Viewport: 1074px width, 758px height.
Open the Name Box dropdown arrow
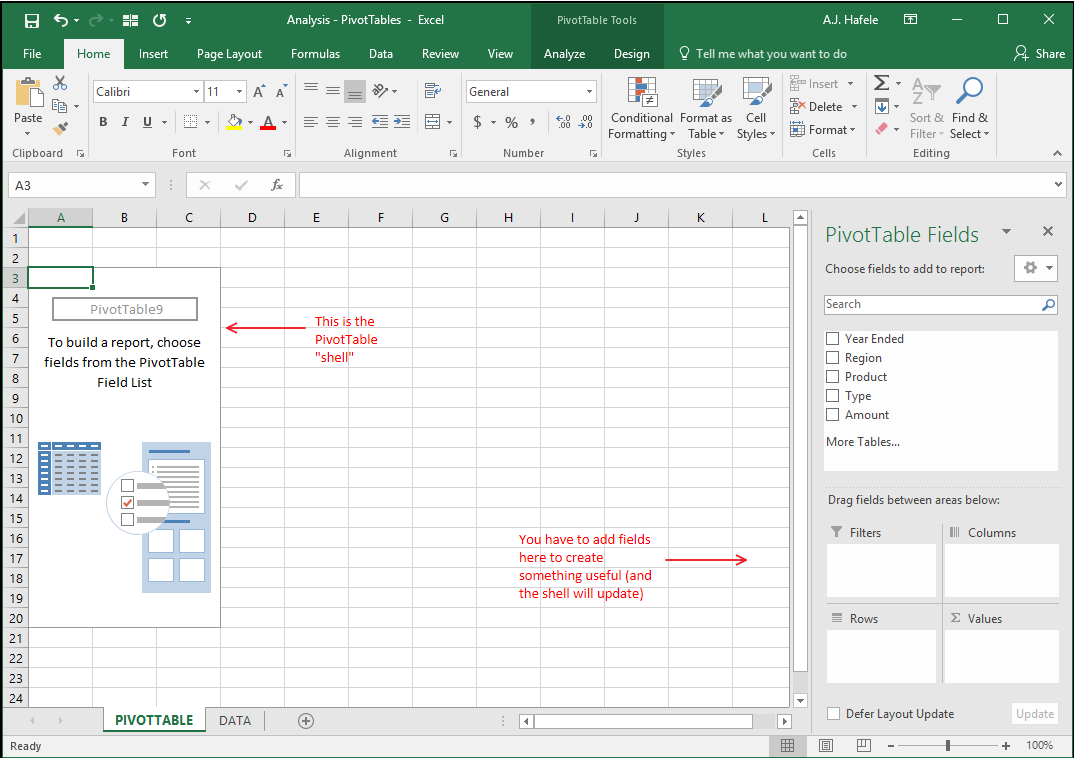145,184
